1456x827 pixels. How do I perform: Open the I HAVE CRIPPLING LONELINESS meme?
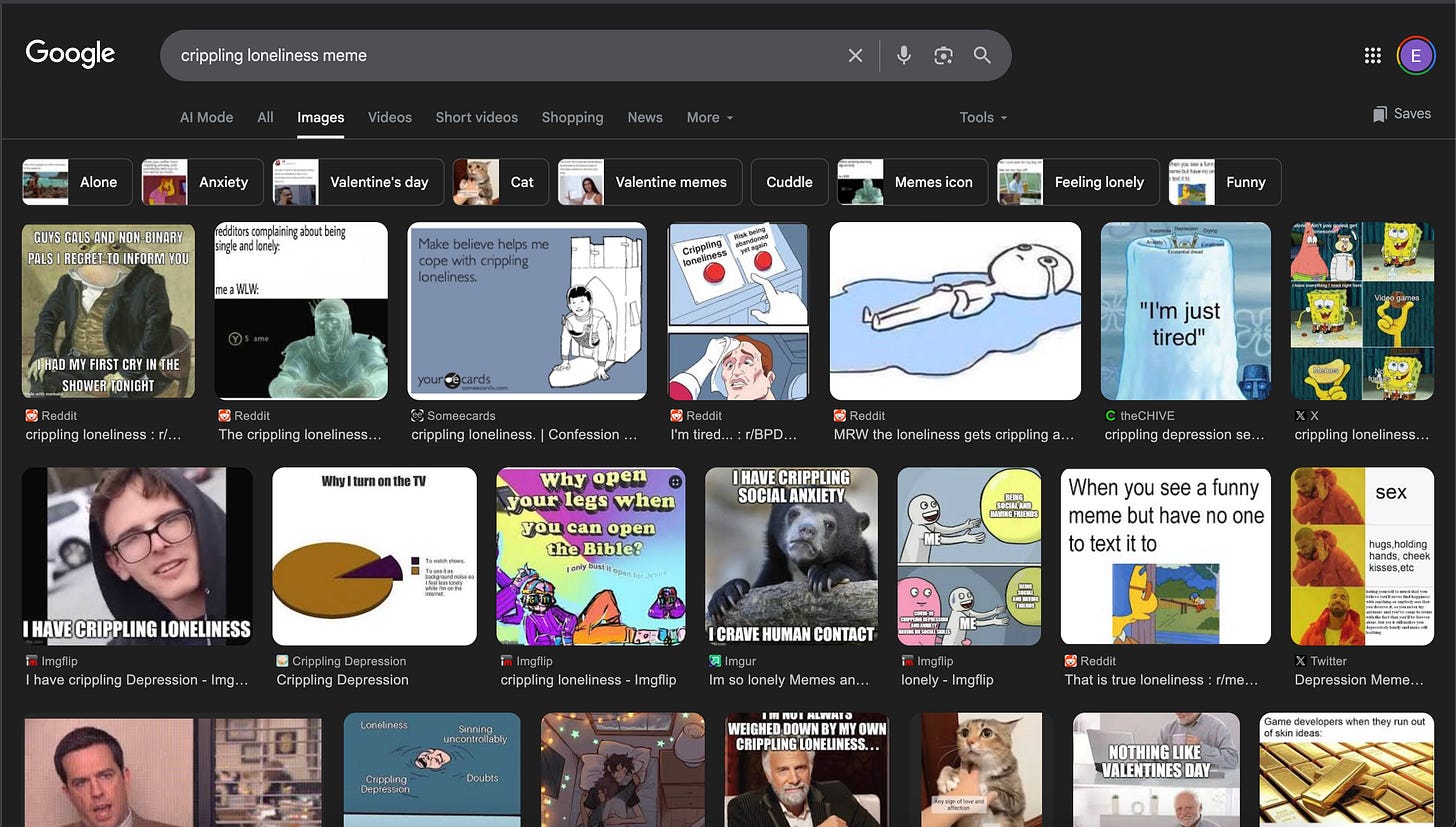click(x=137, y=556)
